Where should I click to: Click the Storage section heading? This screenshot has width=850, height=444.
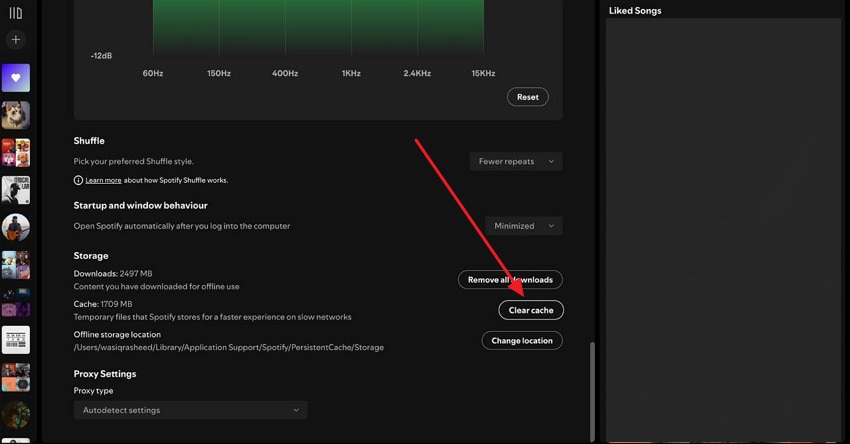(x=91, y=255)
